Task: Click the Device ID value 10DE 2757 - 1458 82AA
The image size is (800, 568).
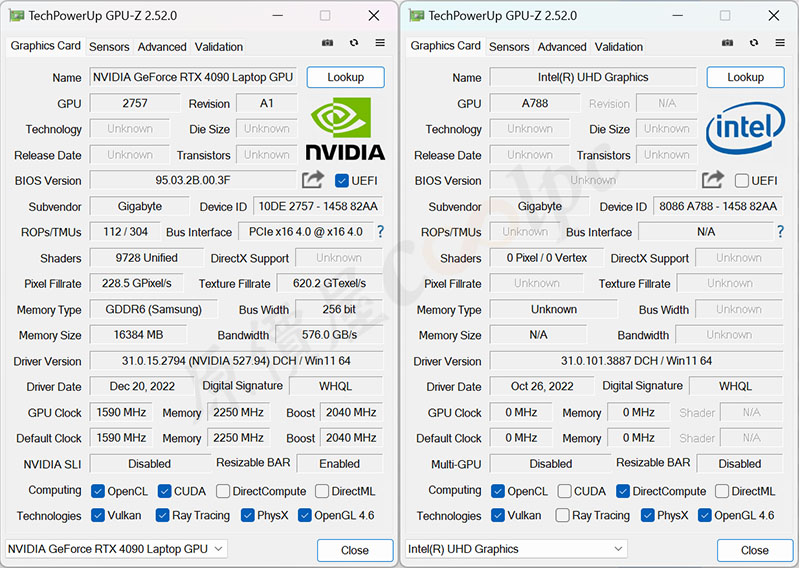Action: 318,206
